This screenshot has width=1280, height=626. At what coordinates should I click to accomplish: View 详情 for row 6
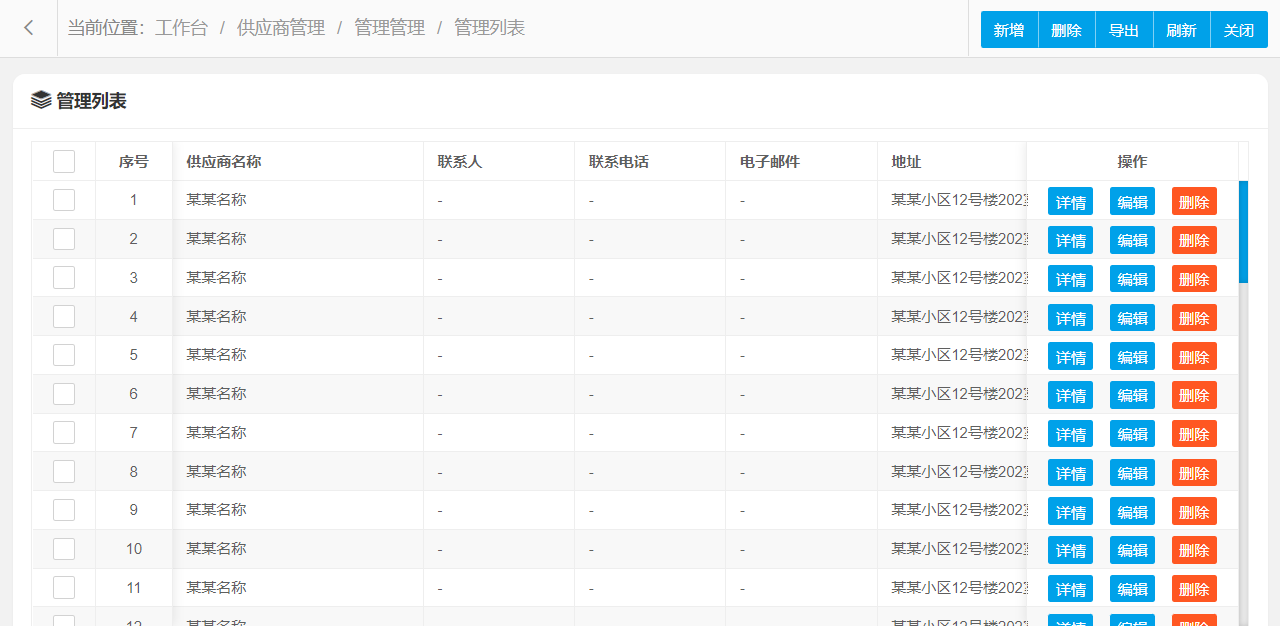(x=1070, y=395)
